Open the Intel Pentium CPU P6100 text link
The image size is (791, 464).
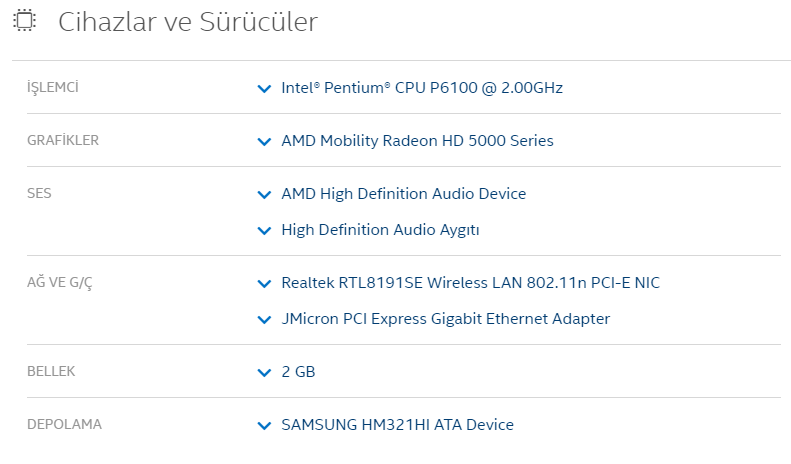coord(422,88)
